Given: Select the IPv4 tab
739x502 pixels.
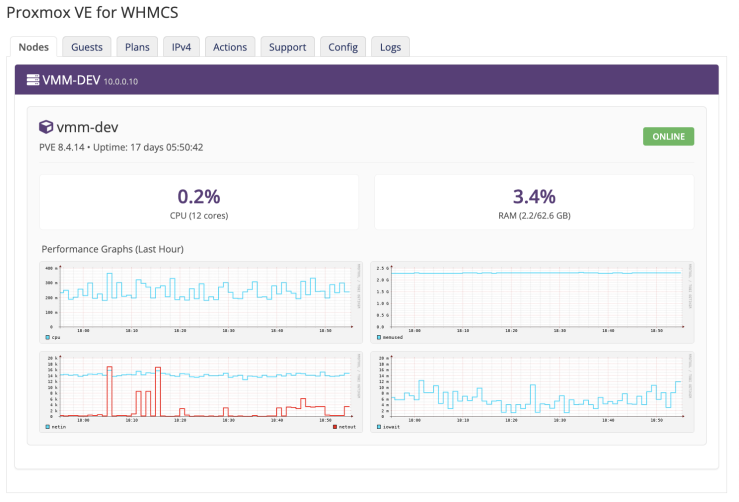Looking at the screenshot, I should pyautogui.click(x=183, y=47).
